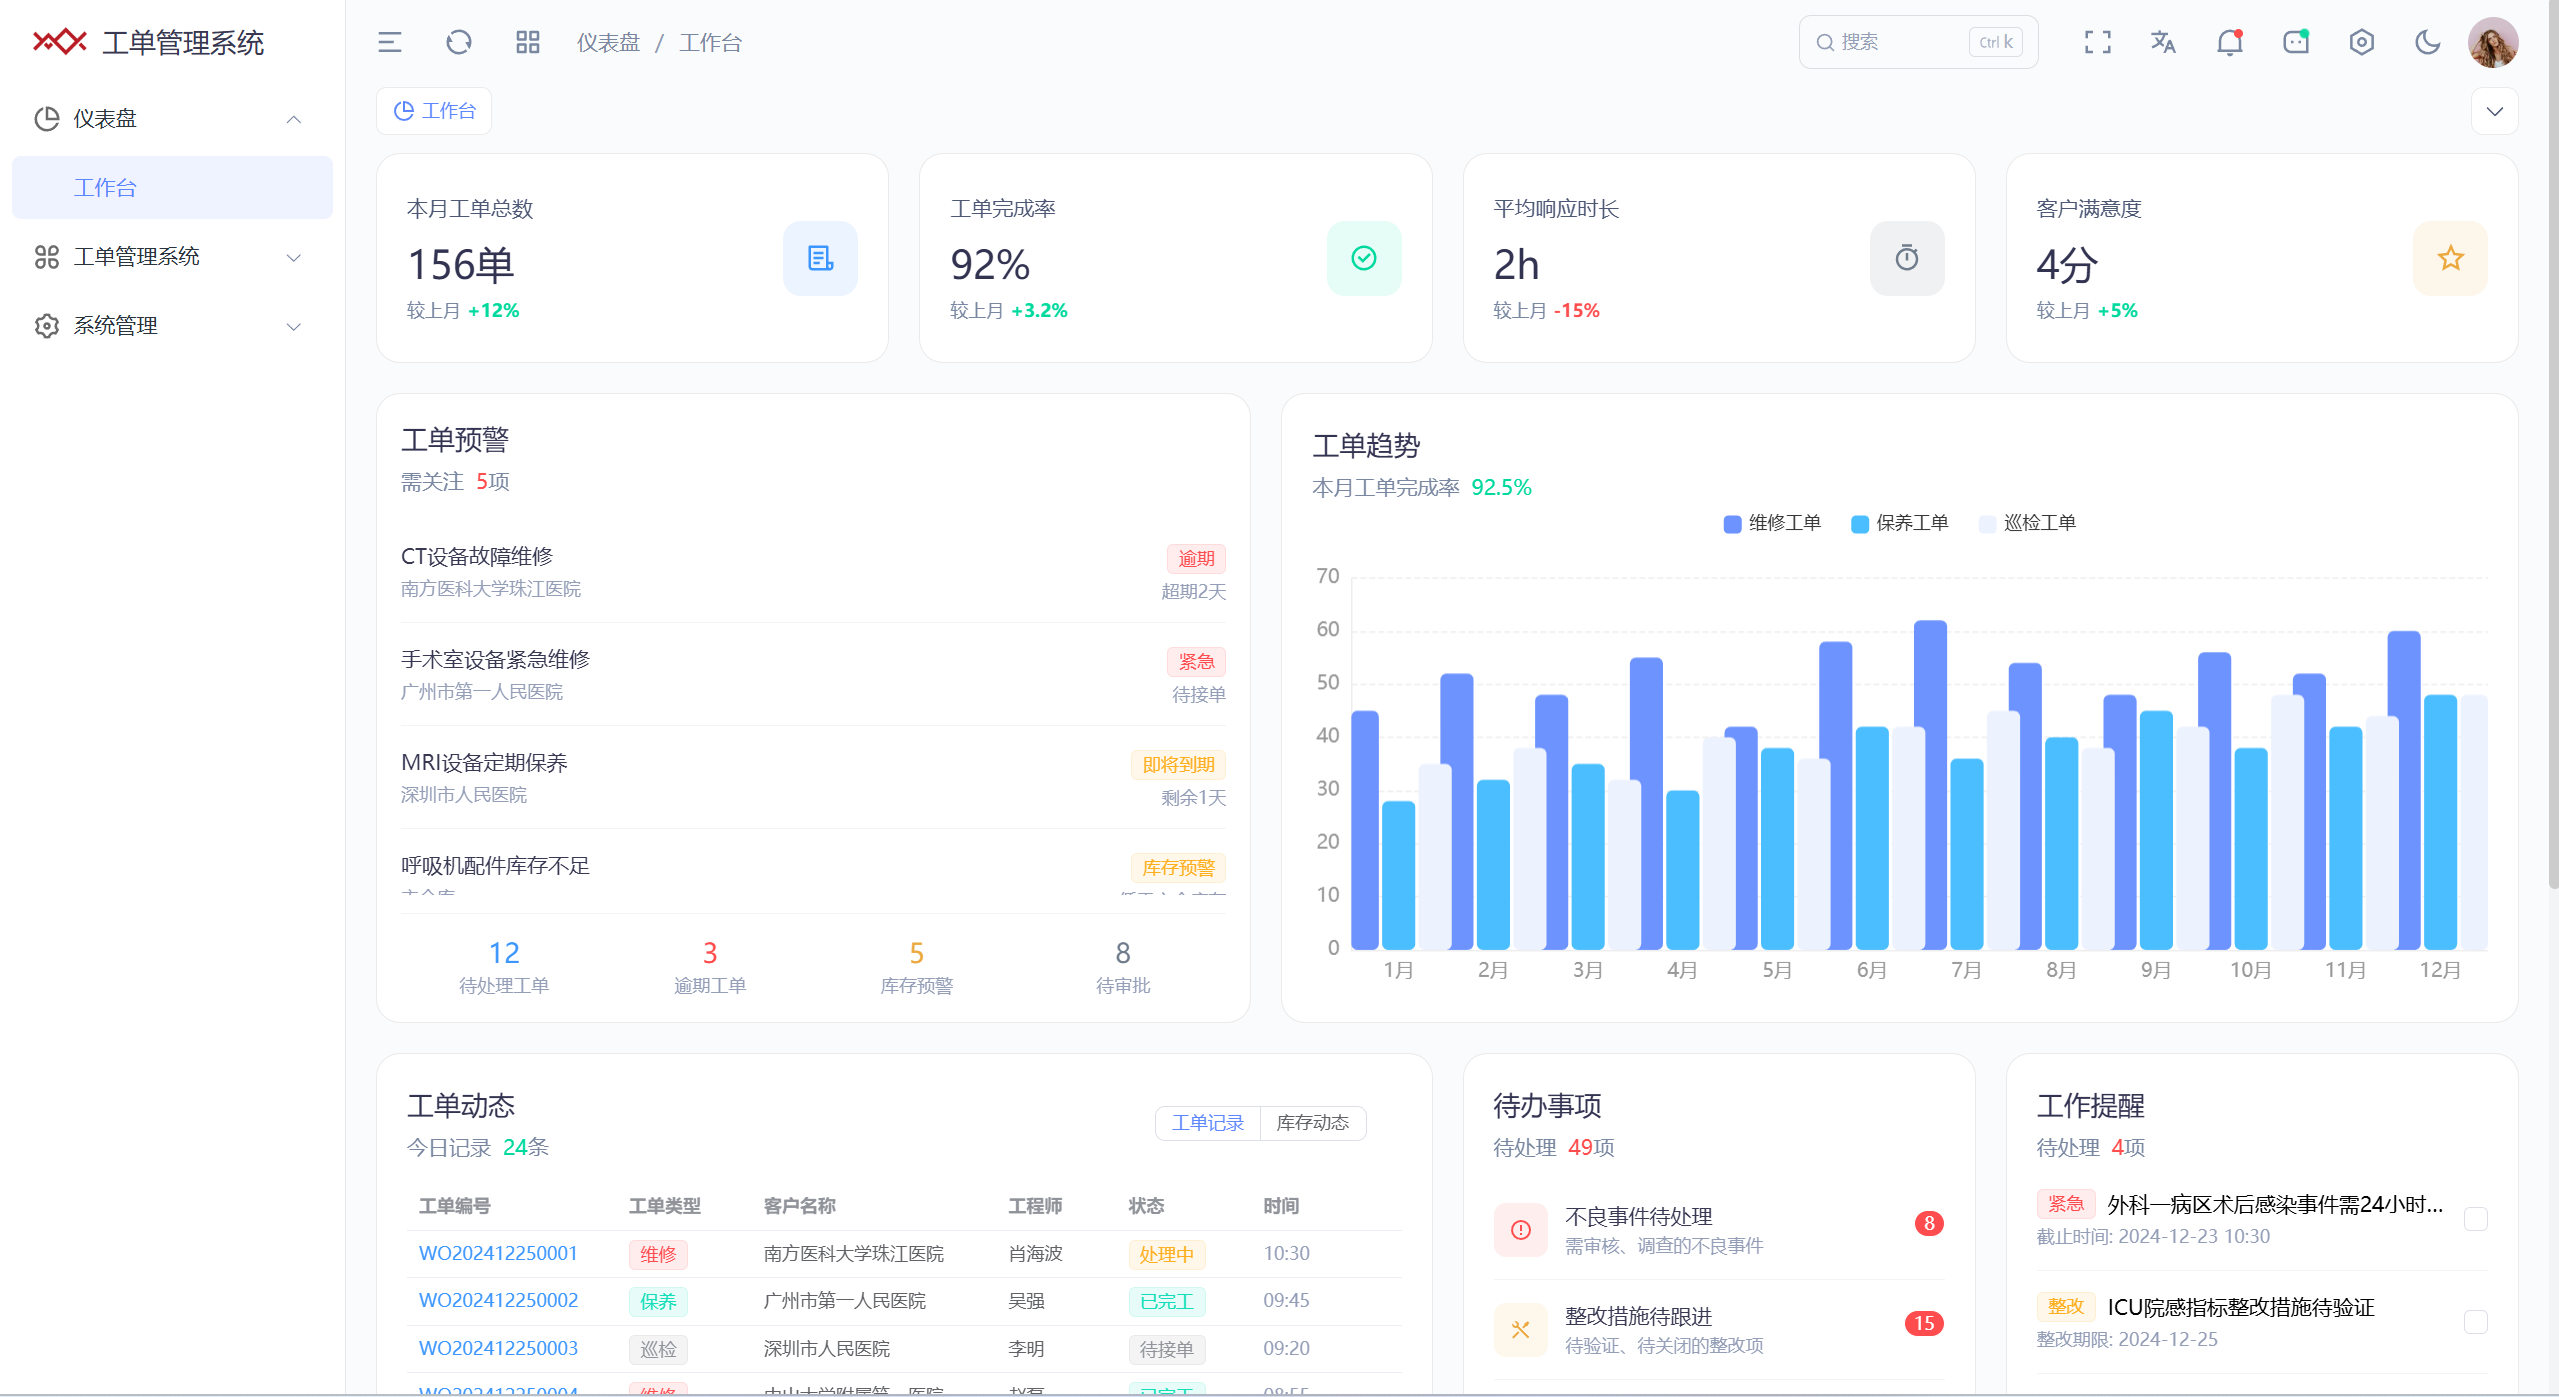This screenshot has height=1397, width=2559.
Task: Click the red 8 count badge
Action: point(1929,1223)
